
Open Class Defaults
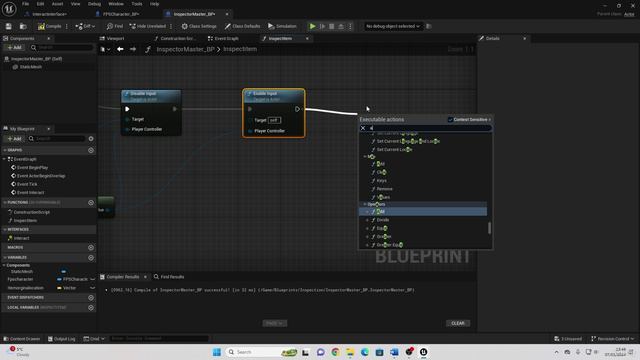242,26
